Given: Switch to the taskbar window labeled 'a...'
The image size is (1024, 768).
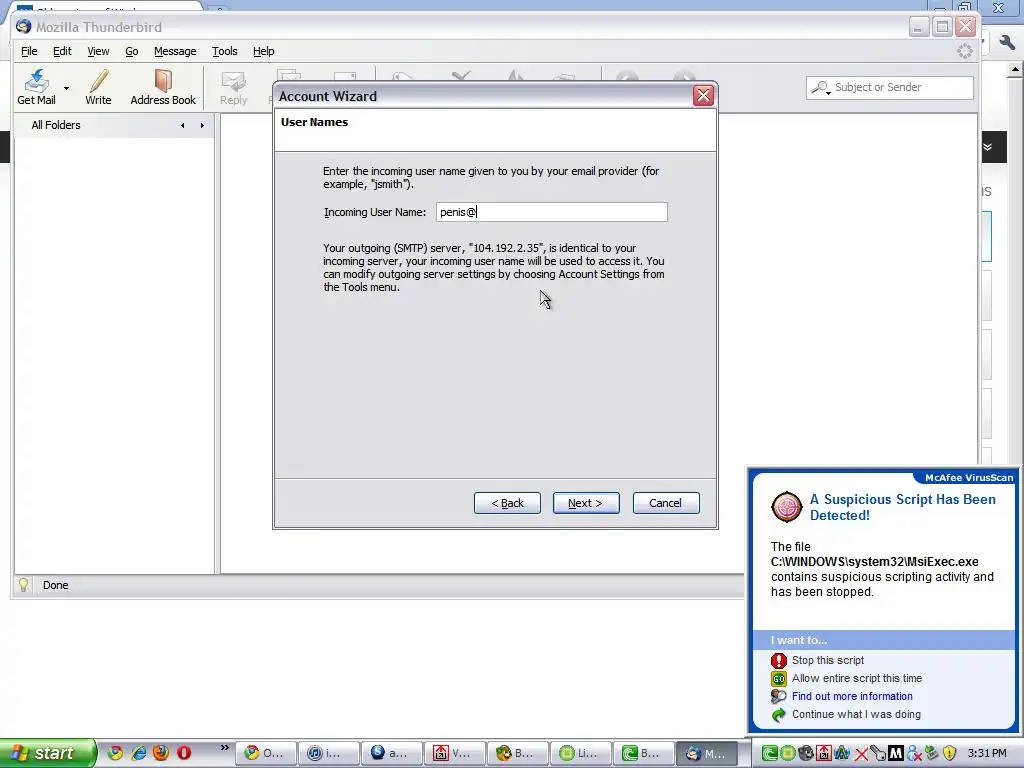Looking at the screenshot, I should (391, 753).
